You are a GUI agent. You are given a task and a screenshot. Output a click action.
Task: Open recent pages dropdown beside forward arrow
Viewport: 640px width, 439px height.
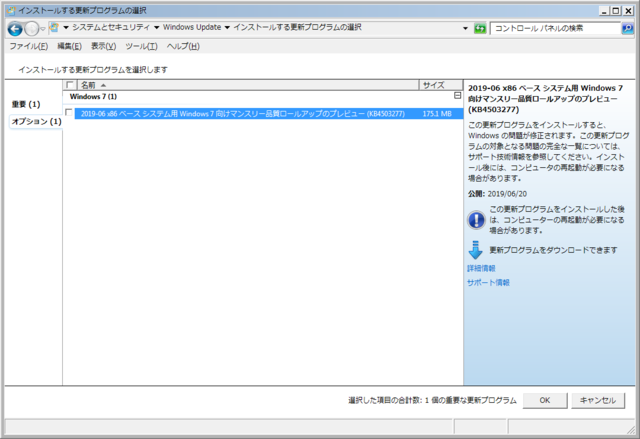[42, 29]
